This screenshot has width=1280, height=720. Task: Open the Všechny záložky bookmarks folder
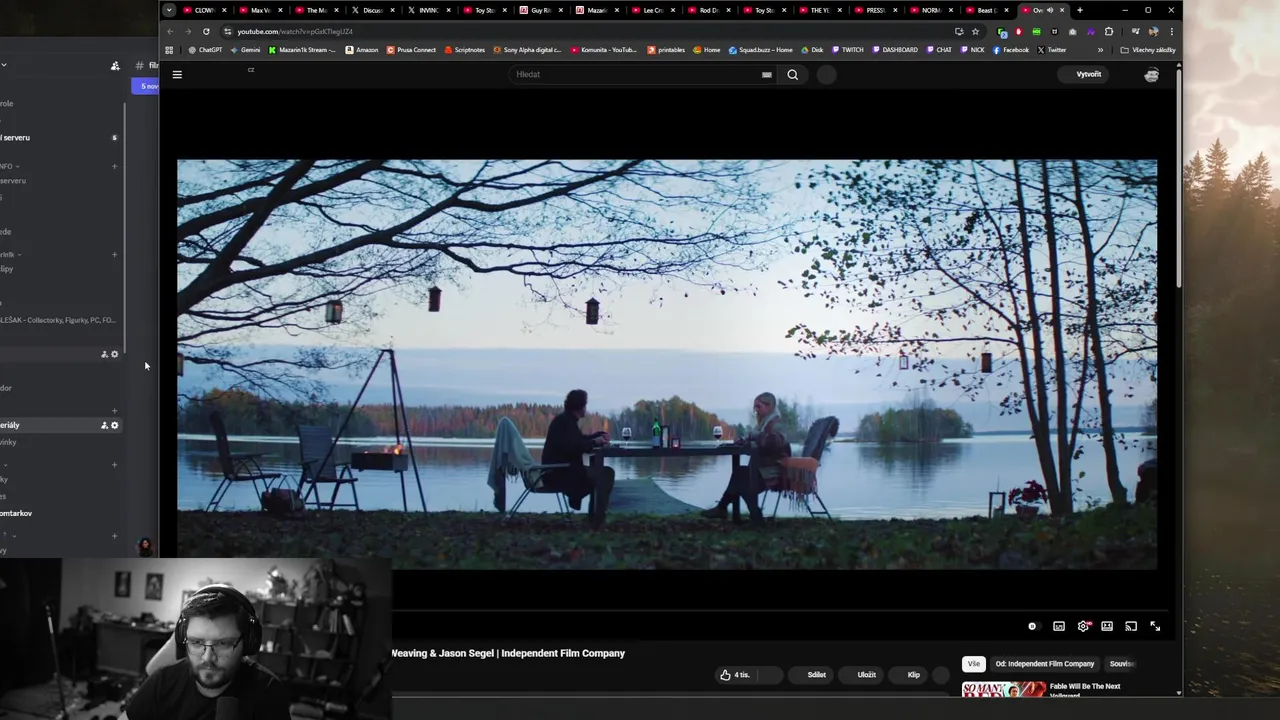[x=1148, y=50]
